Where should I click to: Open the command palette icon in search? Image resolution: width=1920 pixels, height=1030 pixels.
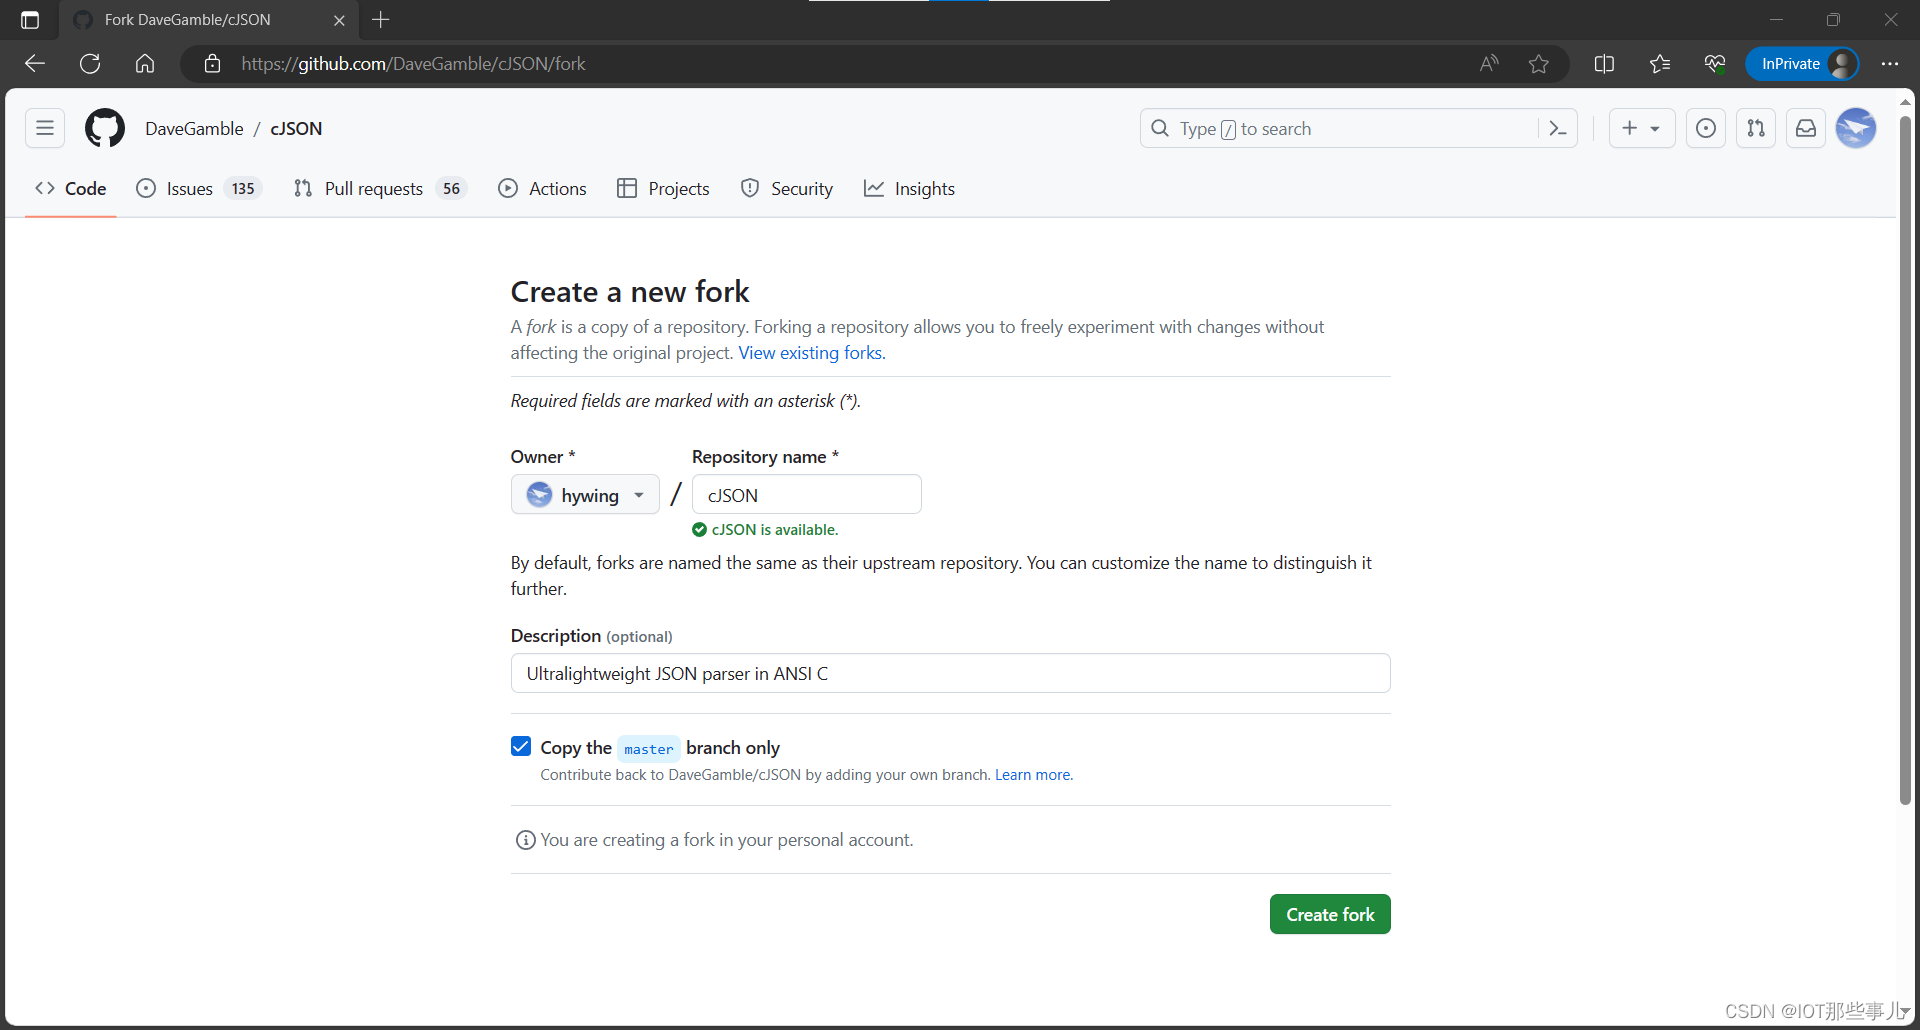pos(1557,128)
